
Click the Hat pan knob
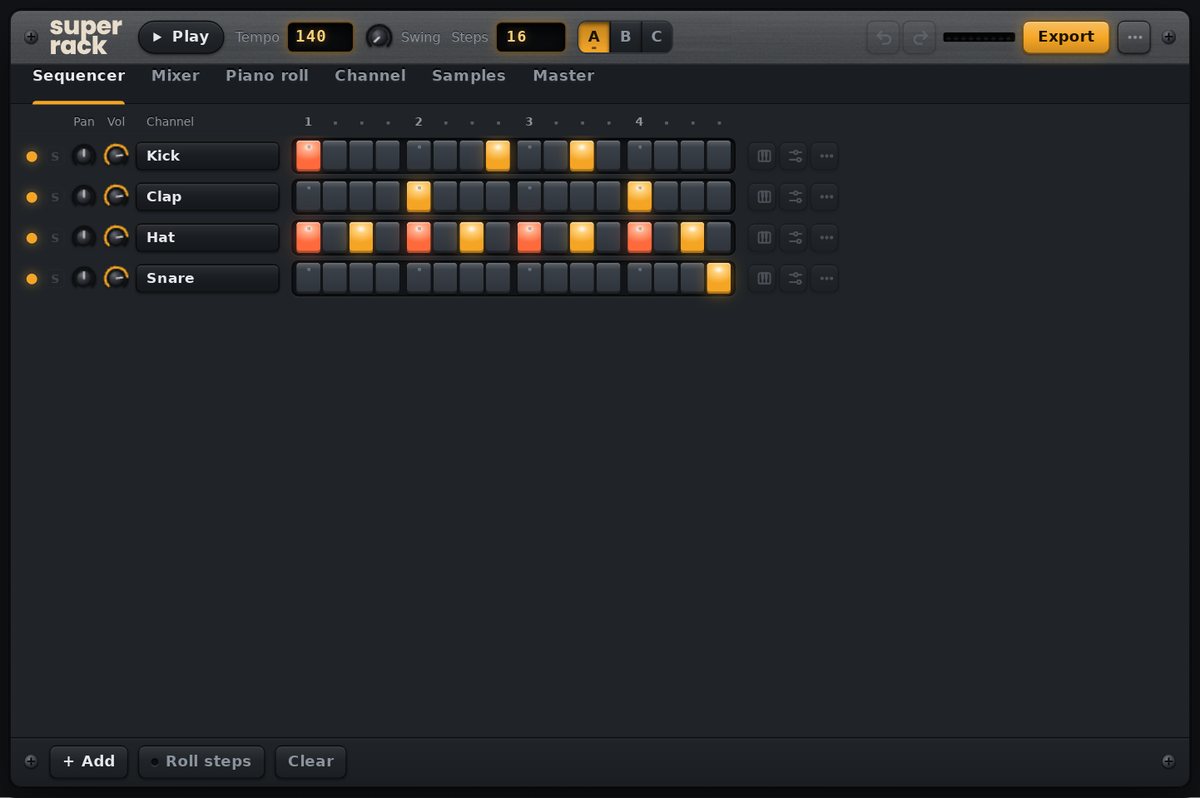(84, 238)
